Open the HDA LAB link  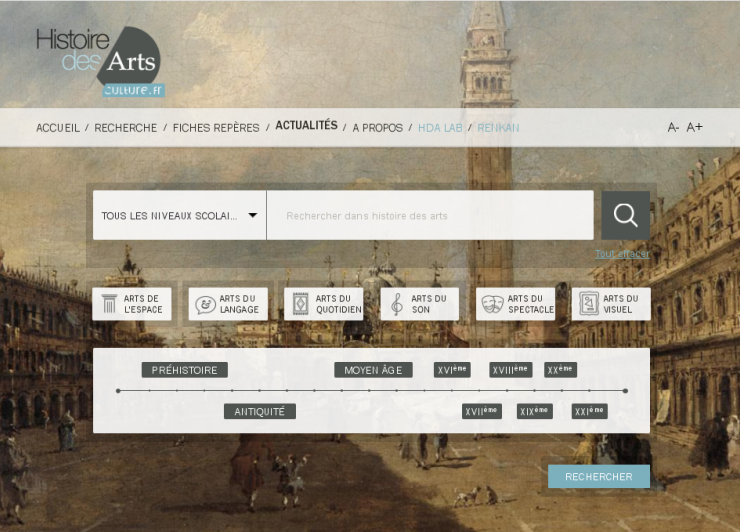(440, 128)
